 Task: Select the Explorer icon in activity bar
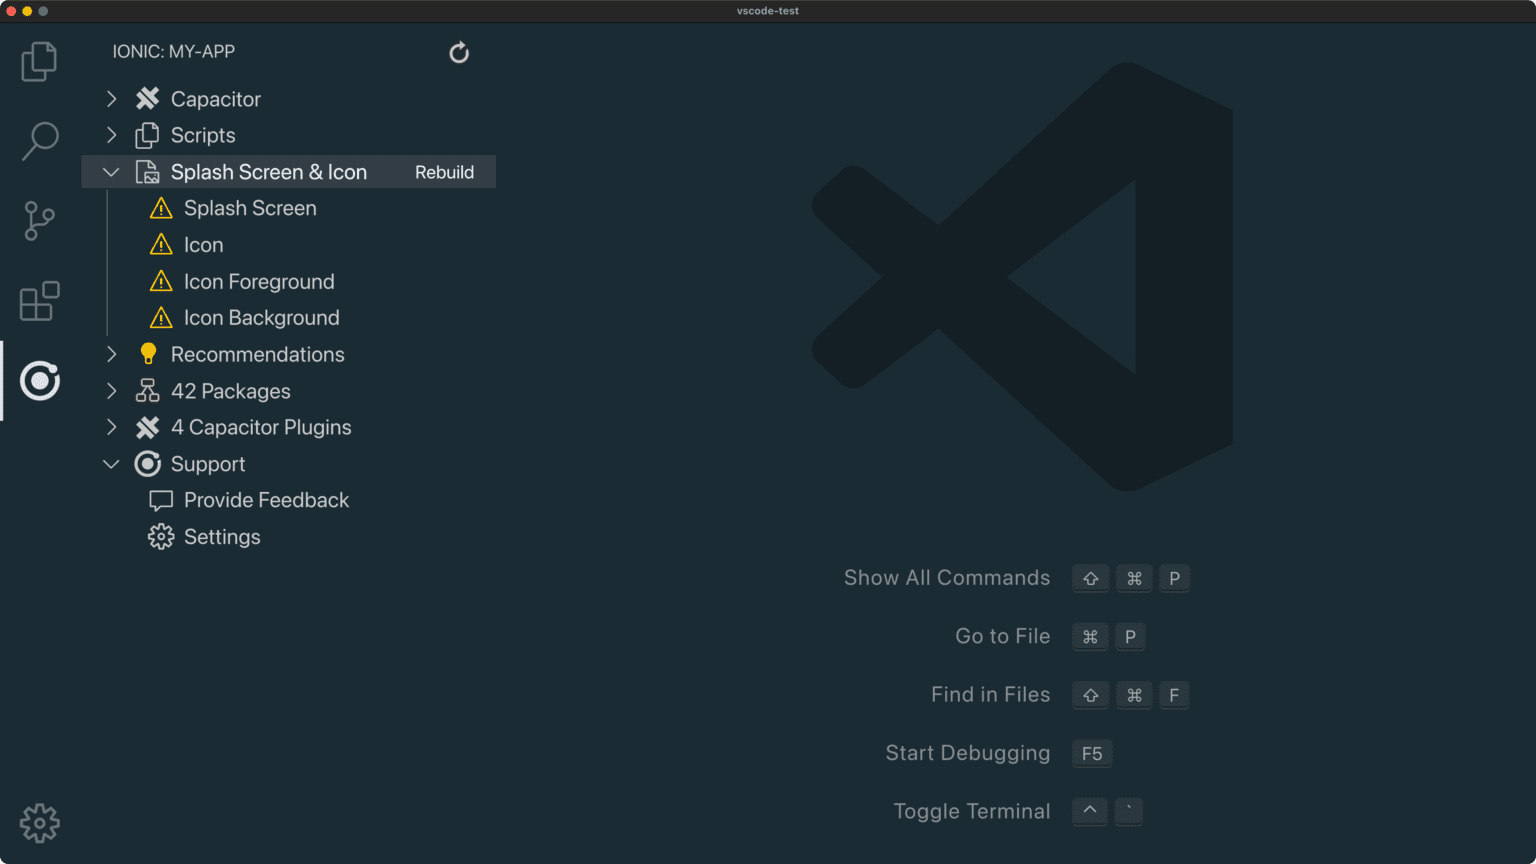(x=39, y=61)
